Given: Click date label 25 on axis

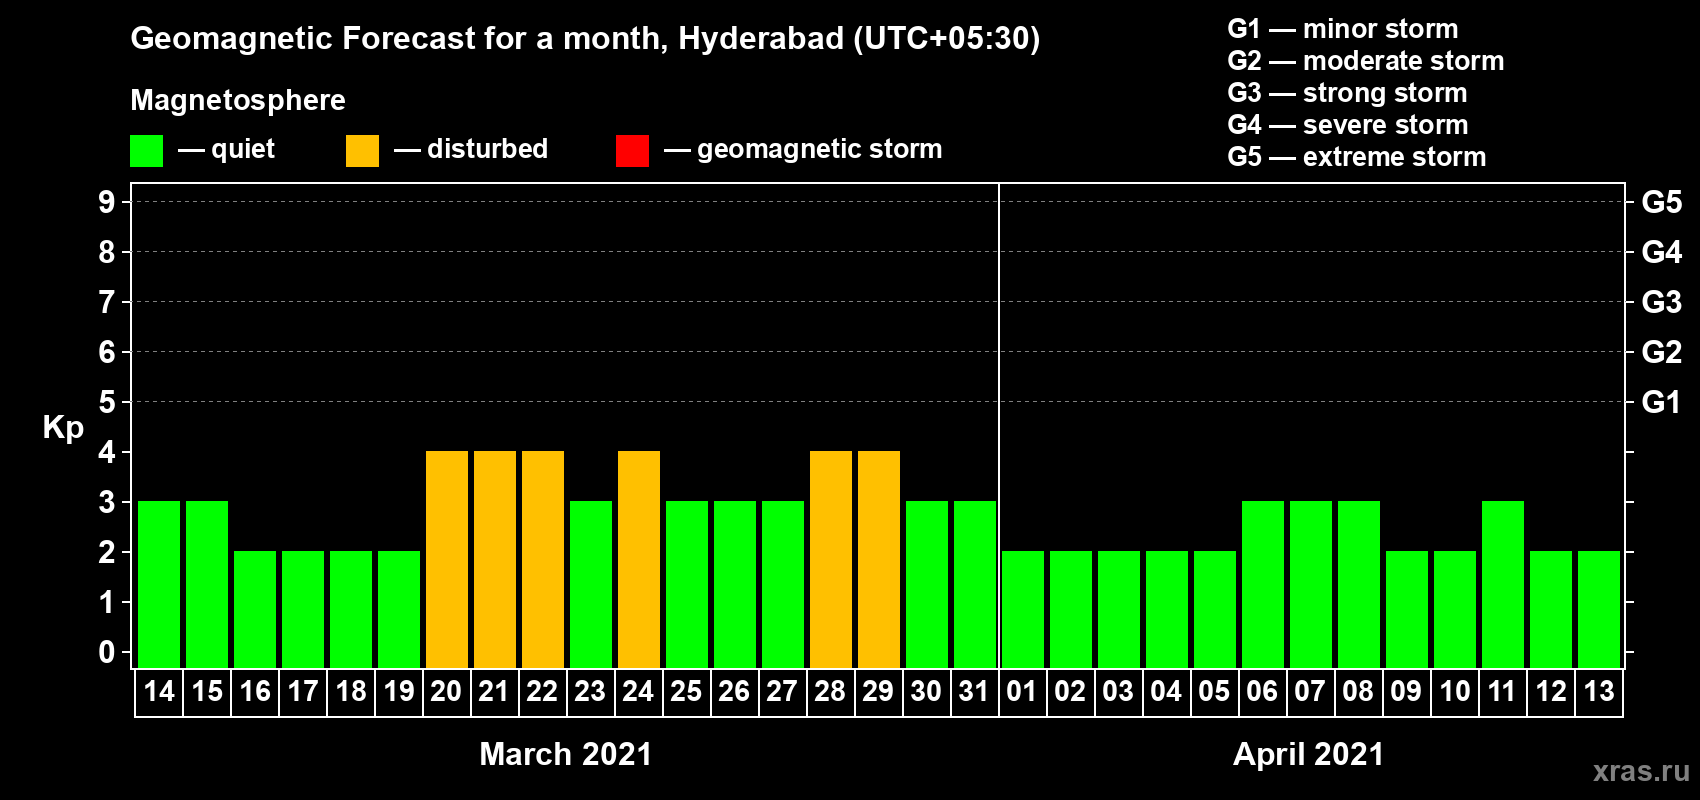Looking at the screenshot, I should 686,691.
